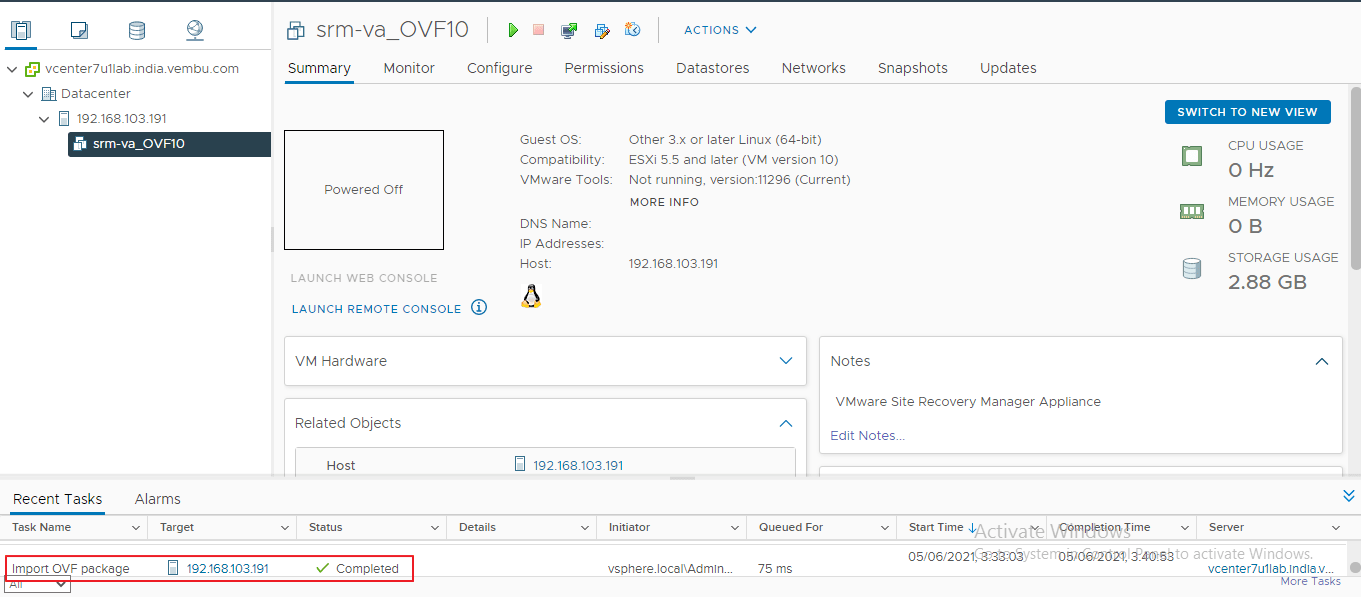Viewport: 1361px width, 597px height.
Task: Collapse the Related Objects panel
Action: 786,423
